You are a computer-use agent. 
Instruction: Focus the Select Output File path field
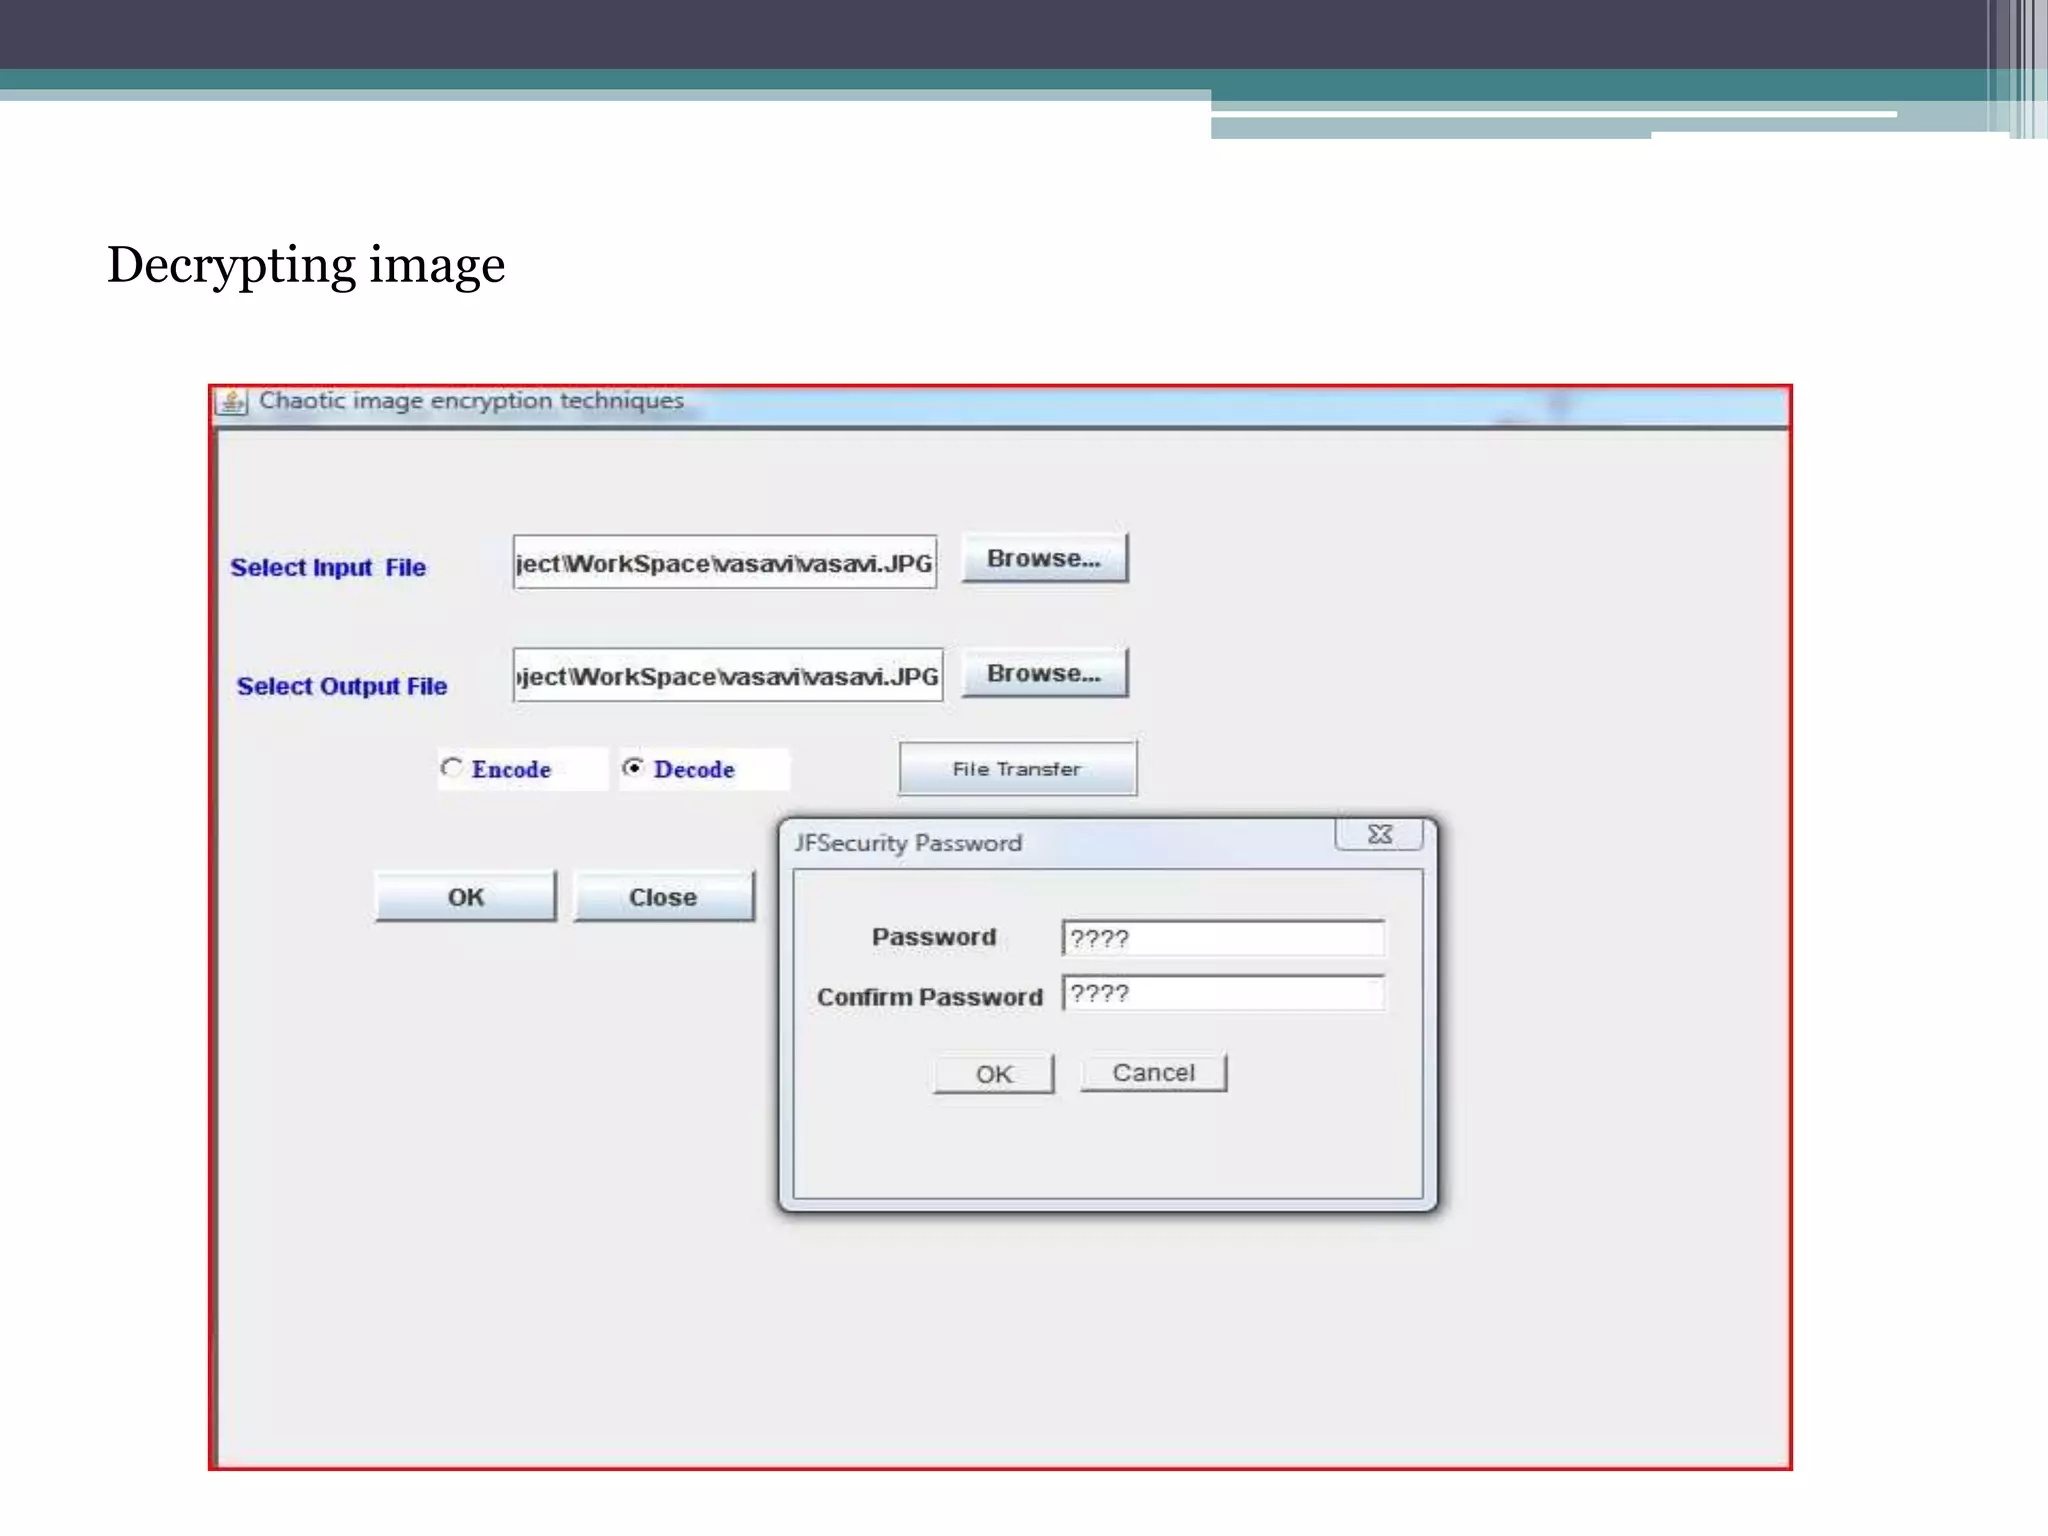(728, 676)
